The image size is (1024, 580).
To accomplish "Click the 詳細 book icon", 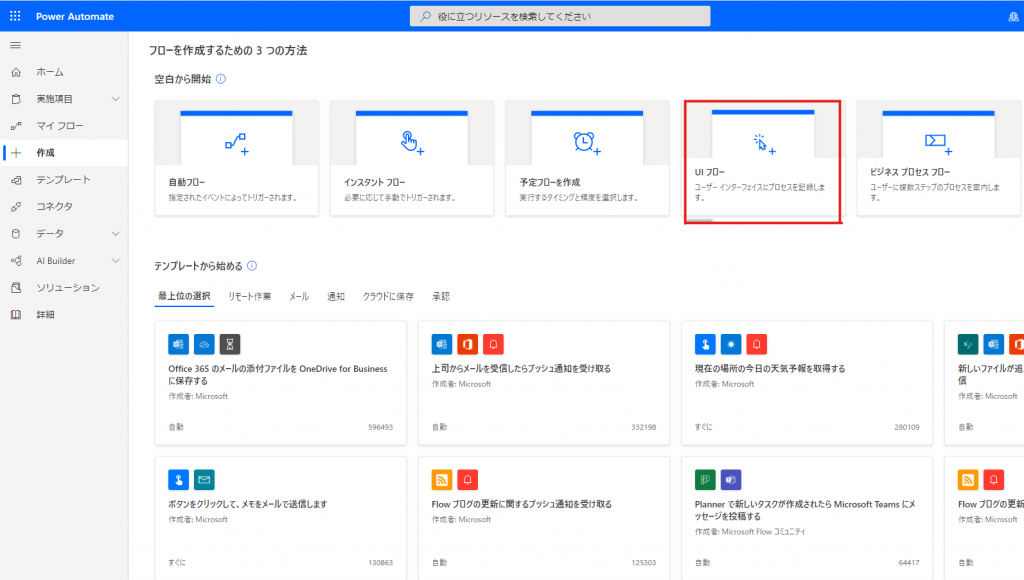I will (x=16, y=315).
